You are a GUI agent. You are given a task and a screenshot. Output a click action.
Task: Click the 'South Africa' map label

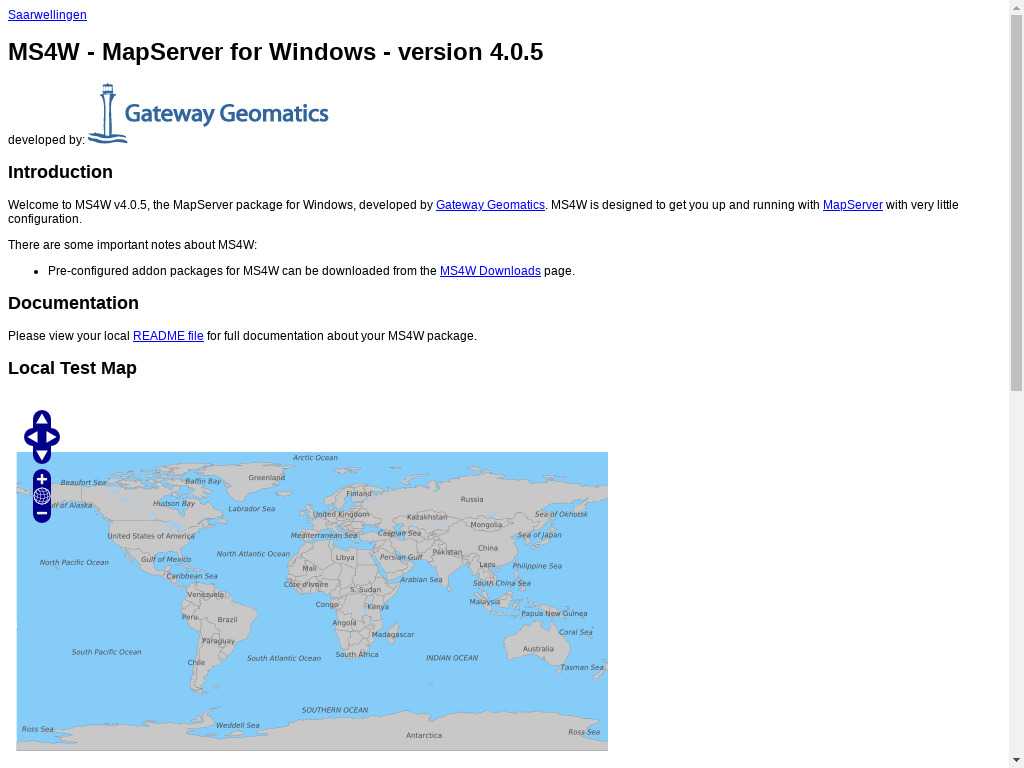(357, 654)
